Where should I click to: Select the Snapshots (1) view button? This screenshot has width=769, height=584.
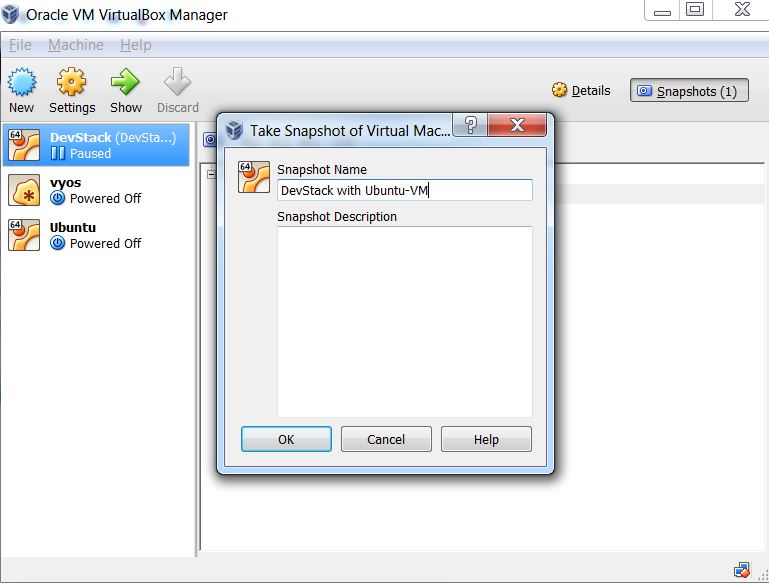pyautogui.click(x=689, y=91)
